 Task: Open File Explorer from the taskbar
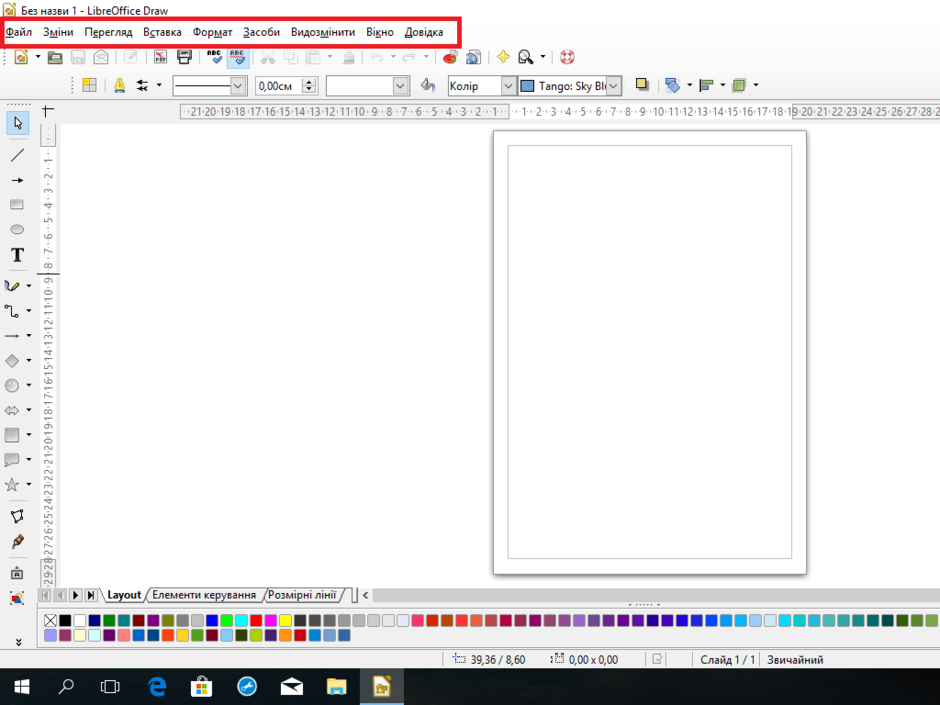point(336,686)
